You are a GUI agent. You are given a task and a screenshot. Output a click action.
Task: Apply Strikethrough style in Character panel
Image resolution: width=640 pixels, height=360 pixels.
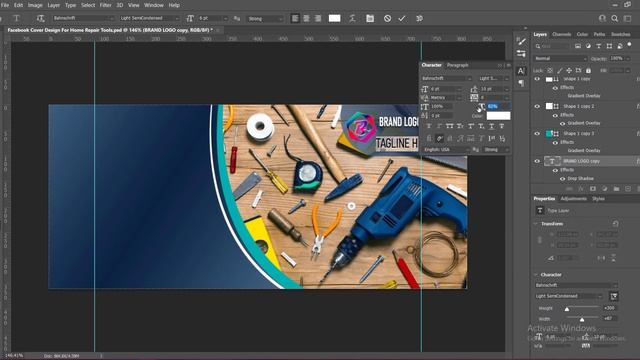502,127
